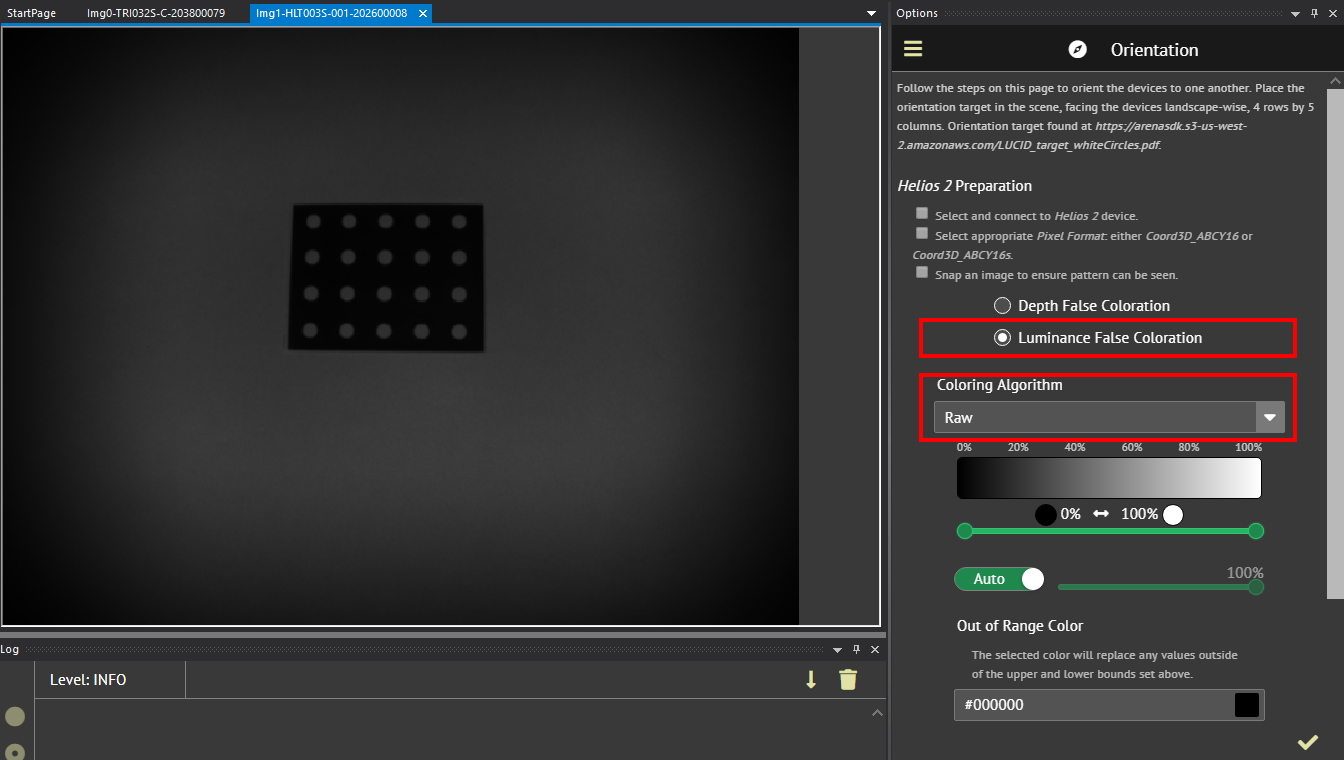Clear the log using the trash icon
This screenshot has width=1344, height=760.
(848, 679)
